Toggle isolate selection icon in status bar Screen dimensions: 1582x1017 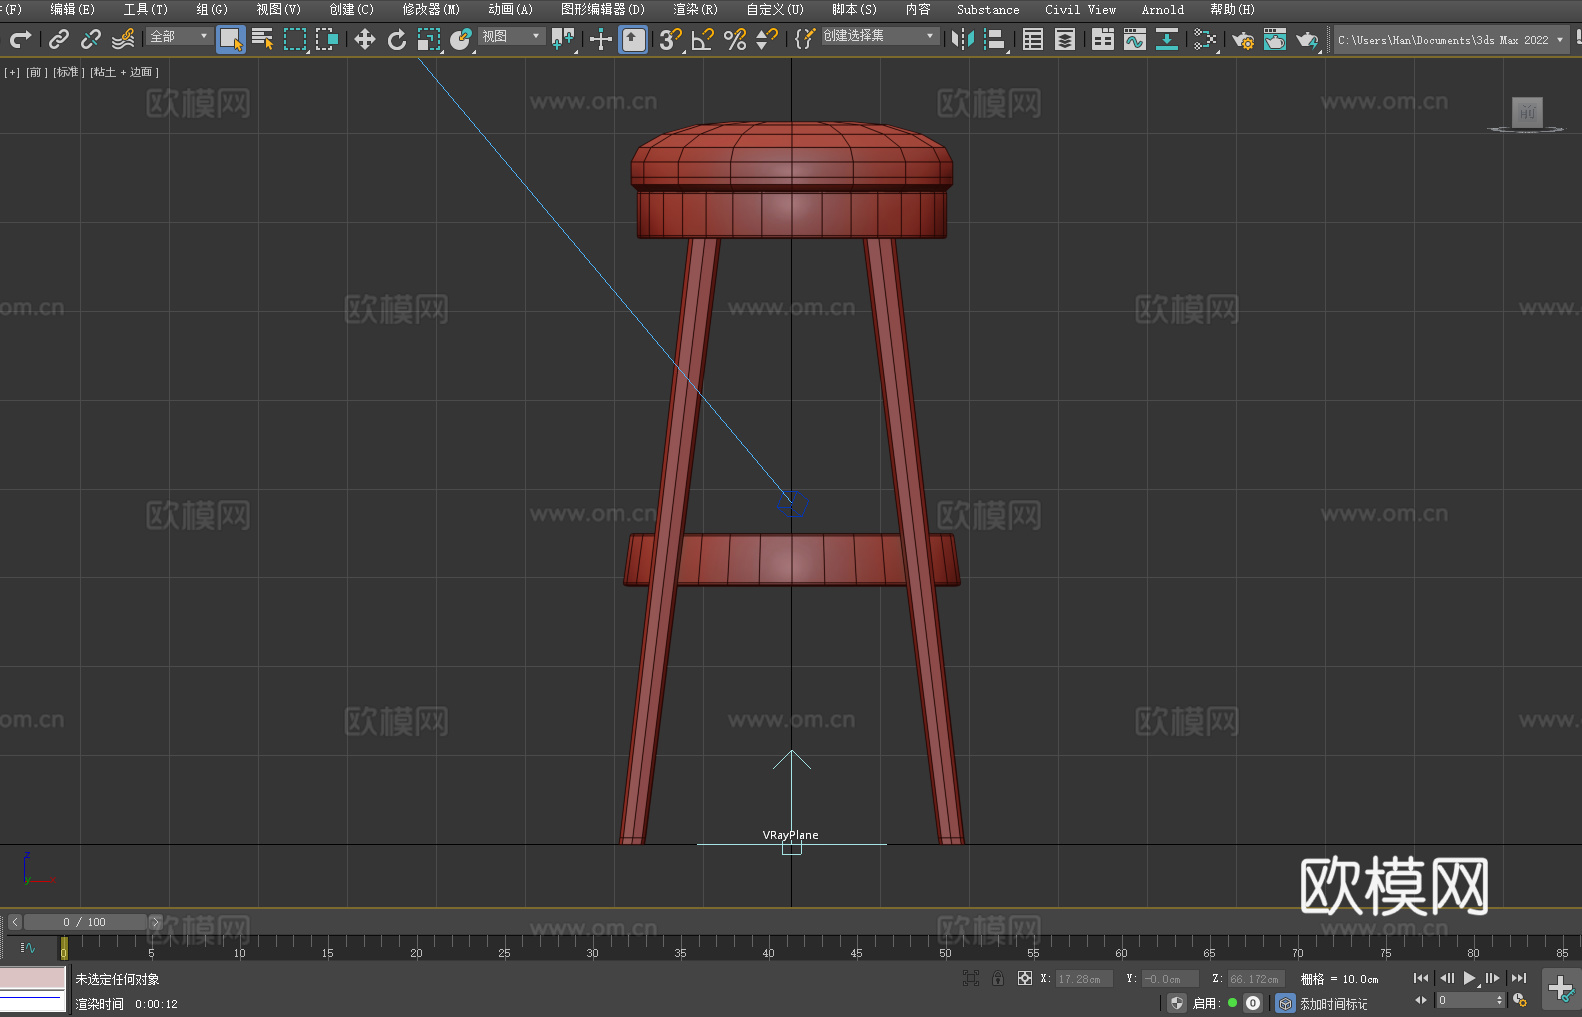pos(970,978)
